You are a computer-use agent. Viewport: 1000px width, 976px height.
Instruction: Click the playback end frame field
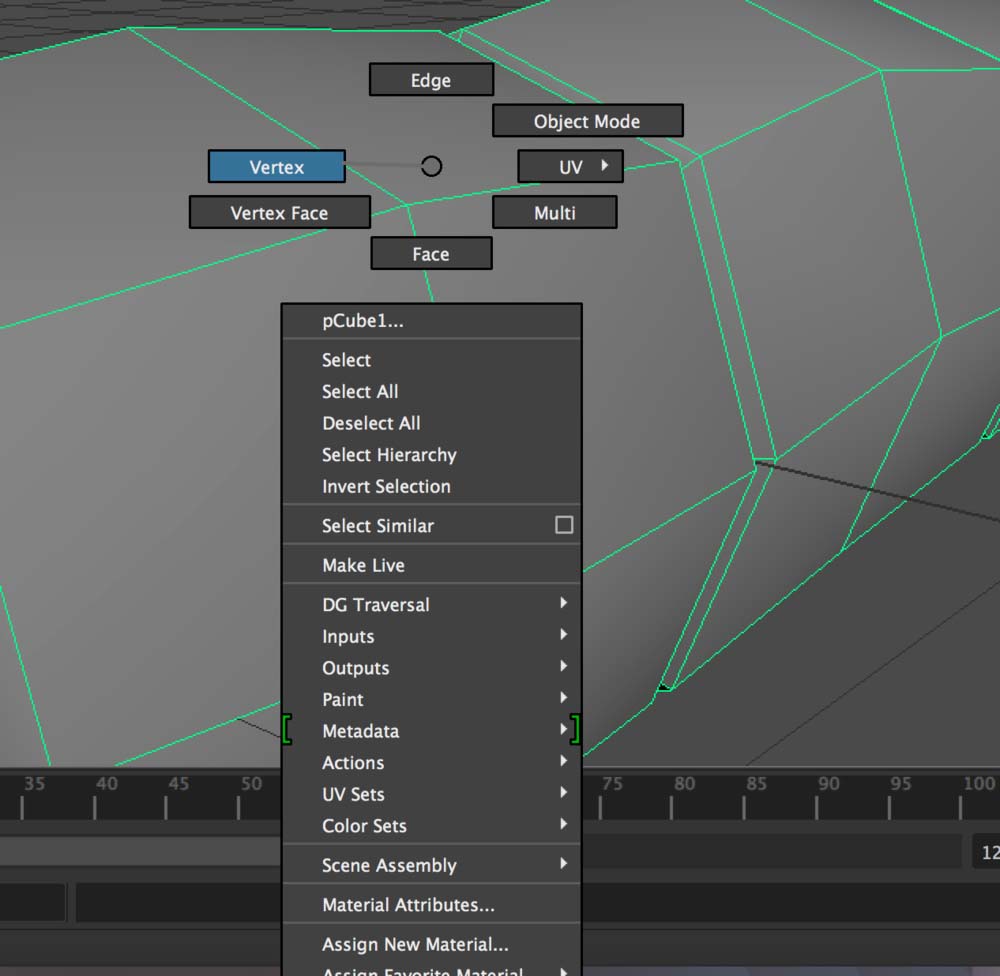pyautogui.click(x=986, y=852)
